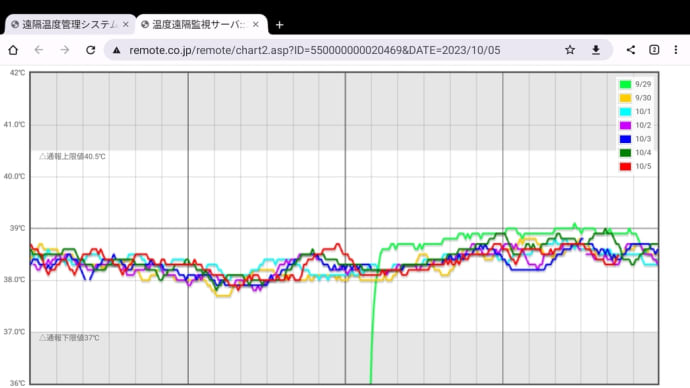690x388 pixels.
Task: Click the 10/2 legend label
Action: 643,125
